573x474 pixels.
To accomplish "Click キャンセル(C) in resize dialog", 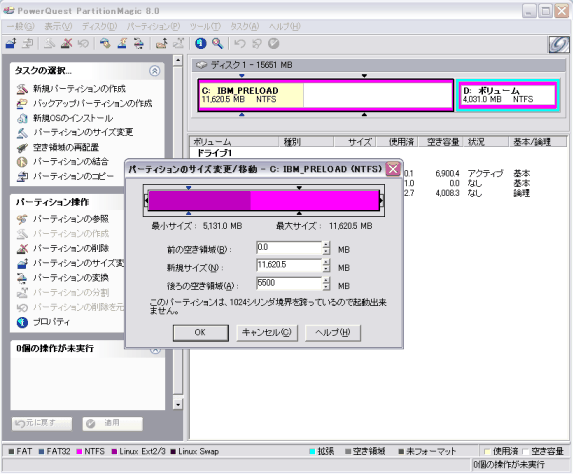I will coord(267,333).
